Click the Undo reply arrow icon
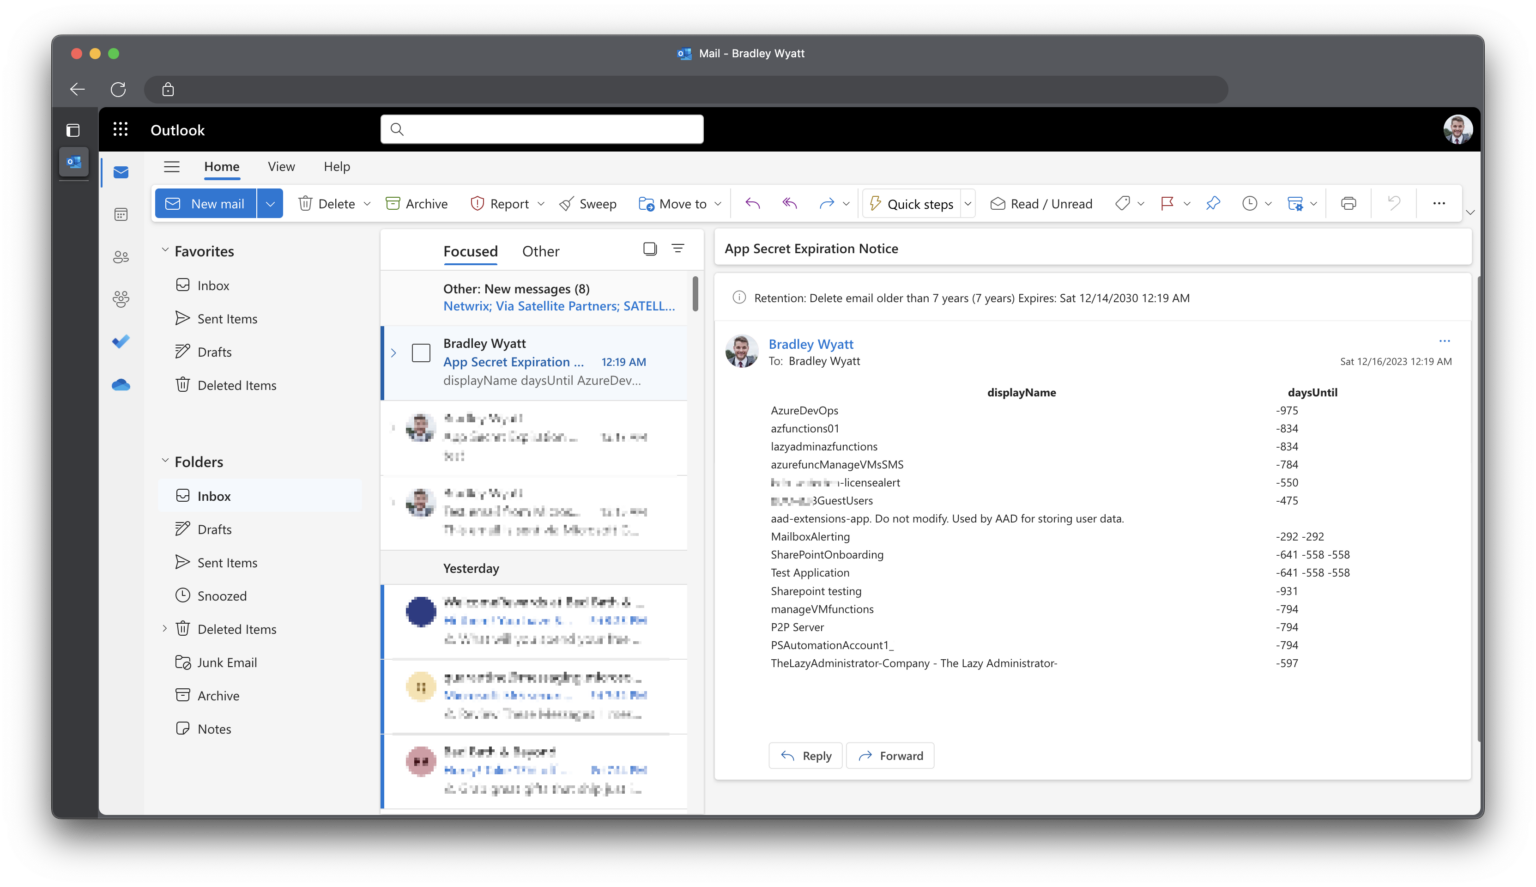This screenshot has width=1536, height=887. tap(753, 203)
